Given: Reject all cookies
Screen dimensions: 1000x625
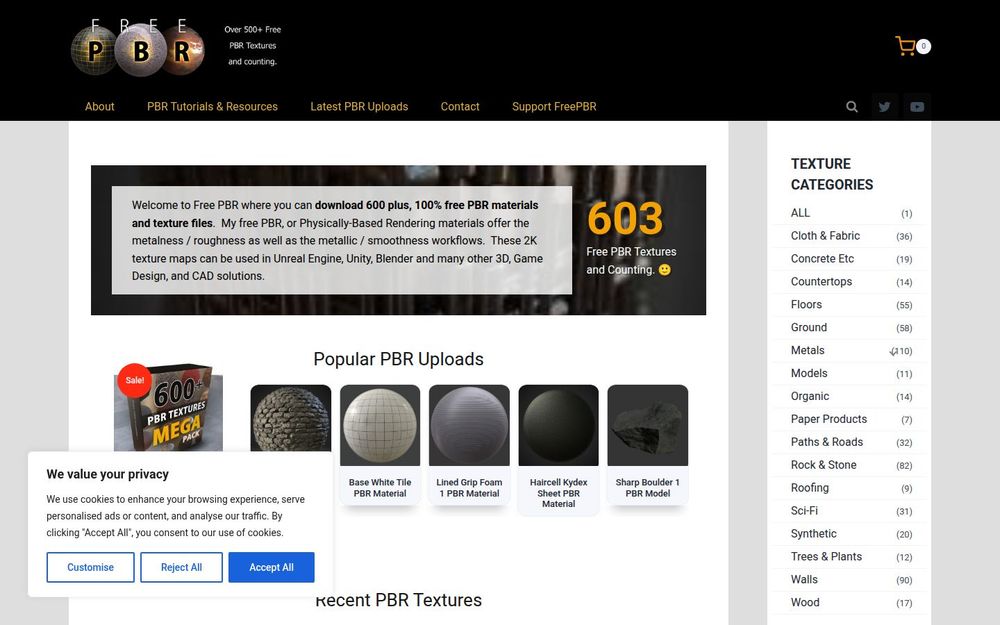Looking at the screenshot, I should [x=181, y=567].
